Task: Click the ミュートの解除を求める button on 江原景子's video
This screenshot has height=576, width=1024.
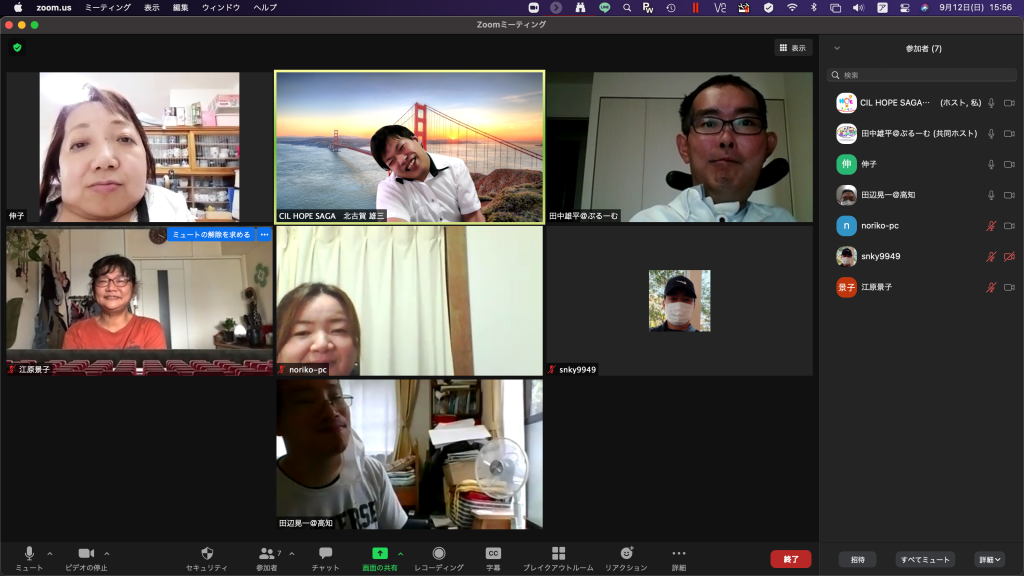Action: click(x=211, y=234)
